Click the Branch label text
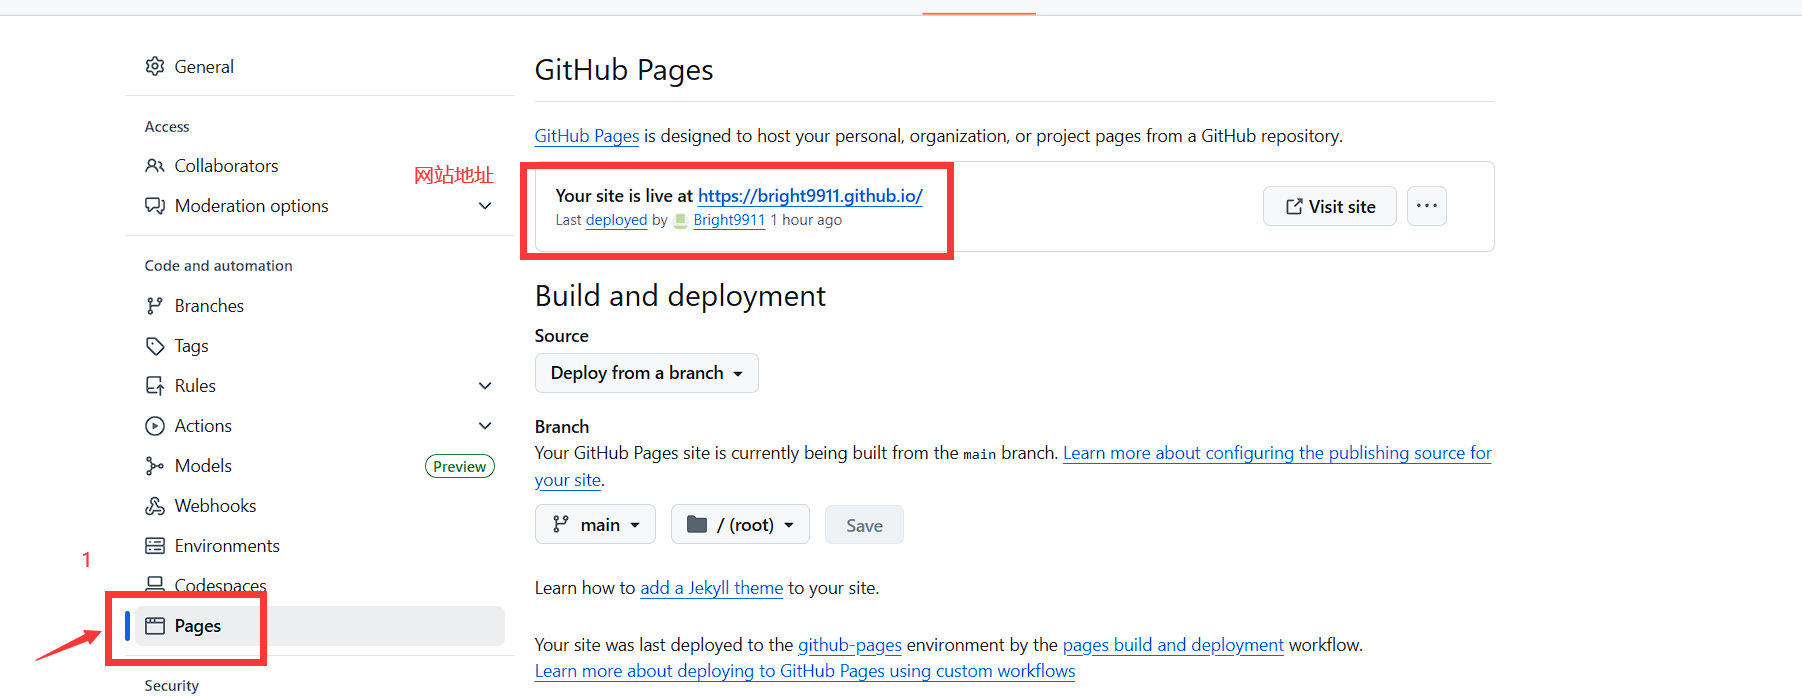The height and width of the screenshot is (696, 1802). coord(562,427)
